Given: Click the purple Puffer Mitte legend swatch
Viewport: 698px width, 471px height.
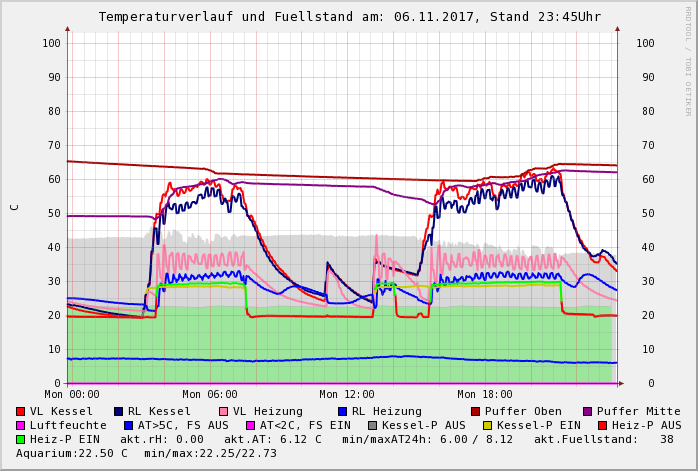Looking at the screenshot, I should [x=588, y=411].
